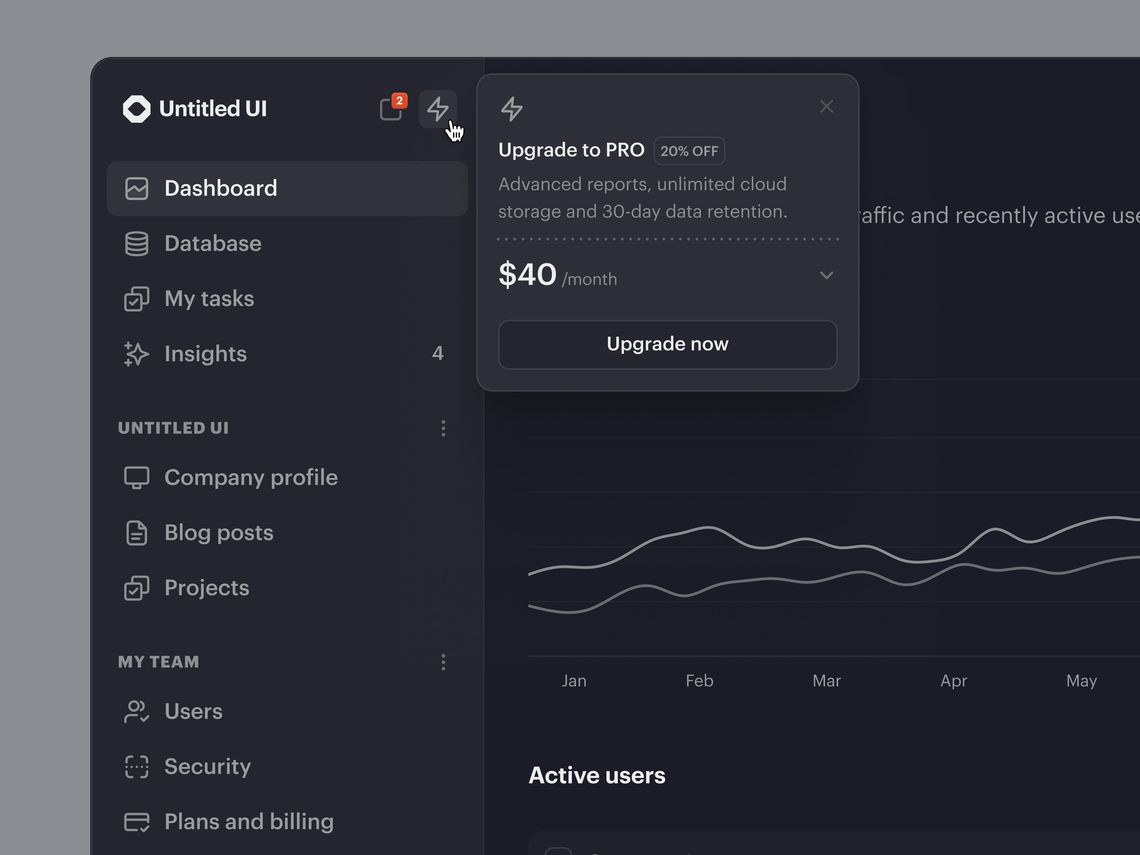Click the Insights sparkle icon

coord(136,354)
